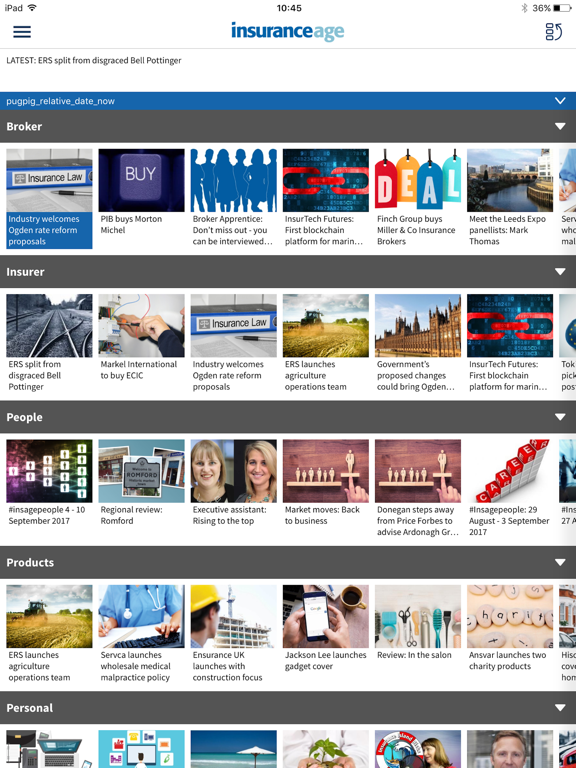Open Ansvar launches two charity products

click(510, 635)
